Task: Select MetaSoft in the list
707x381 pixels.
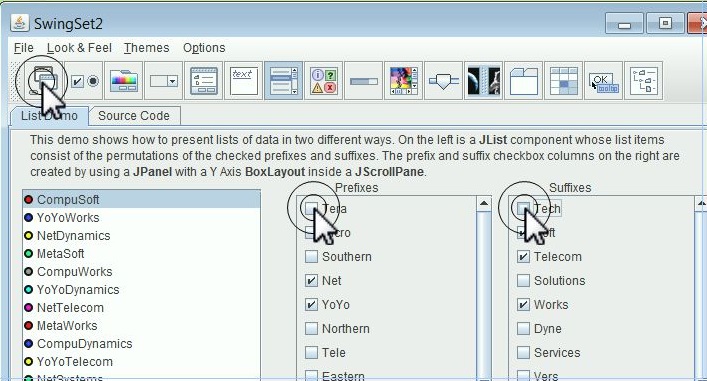Action: [142, 253]
